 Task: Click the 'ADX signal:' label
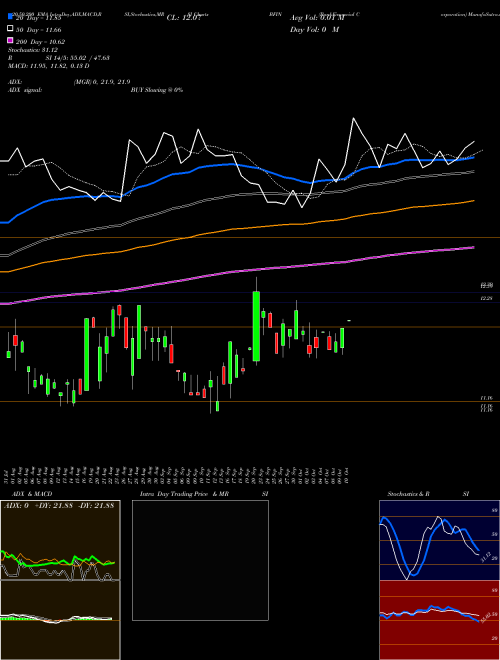coord(25,90)
